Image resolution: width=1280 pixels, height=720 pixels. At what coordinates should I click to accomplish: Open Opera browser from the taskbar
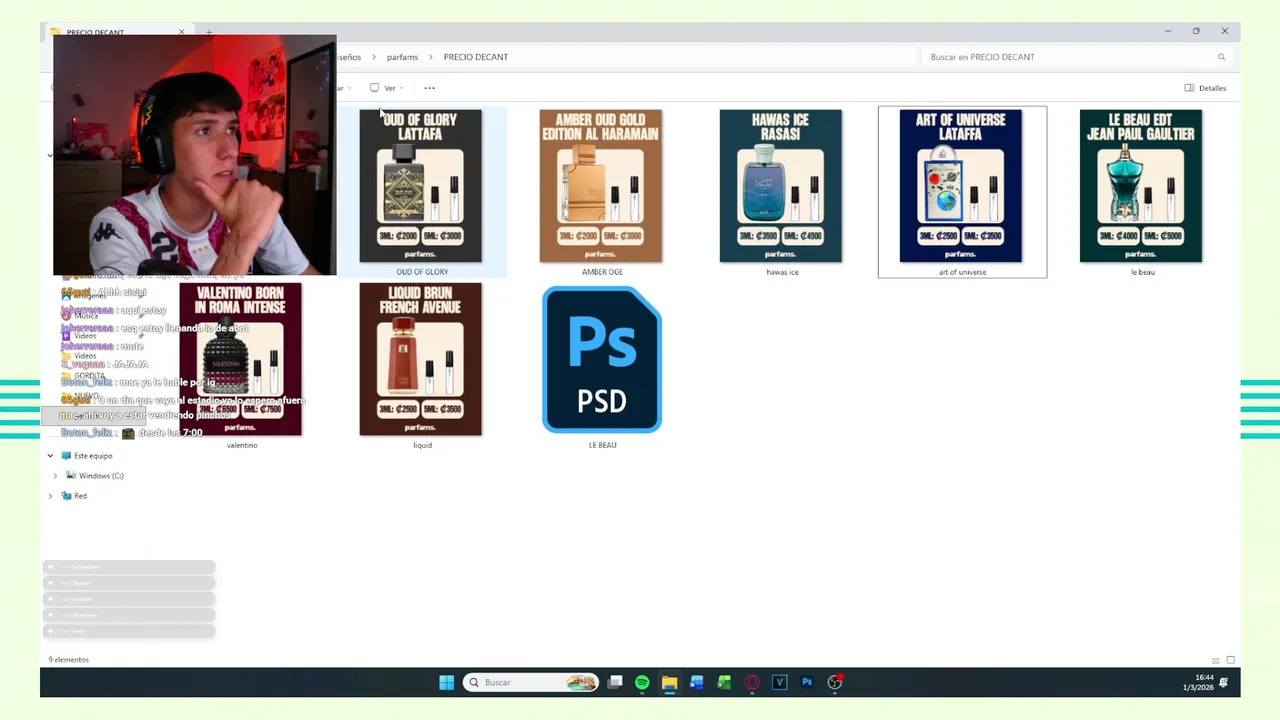[752, 682]
